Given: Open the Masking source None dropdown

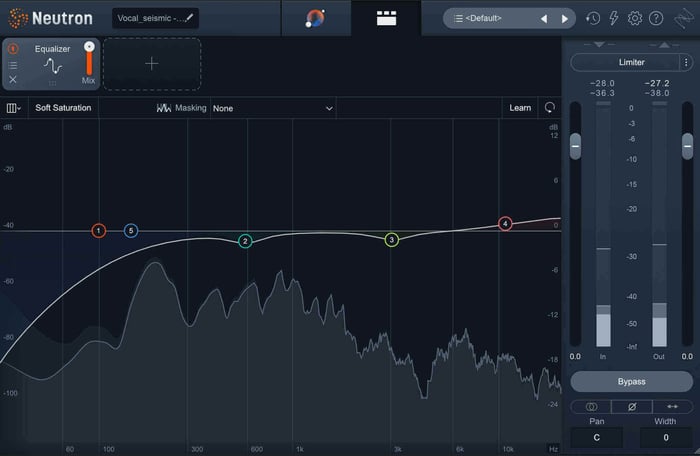Looking at the screenshot, I should pos(273,108).
